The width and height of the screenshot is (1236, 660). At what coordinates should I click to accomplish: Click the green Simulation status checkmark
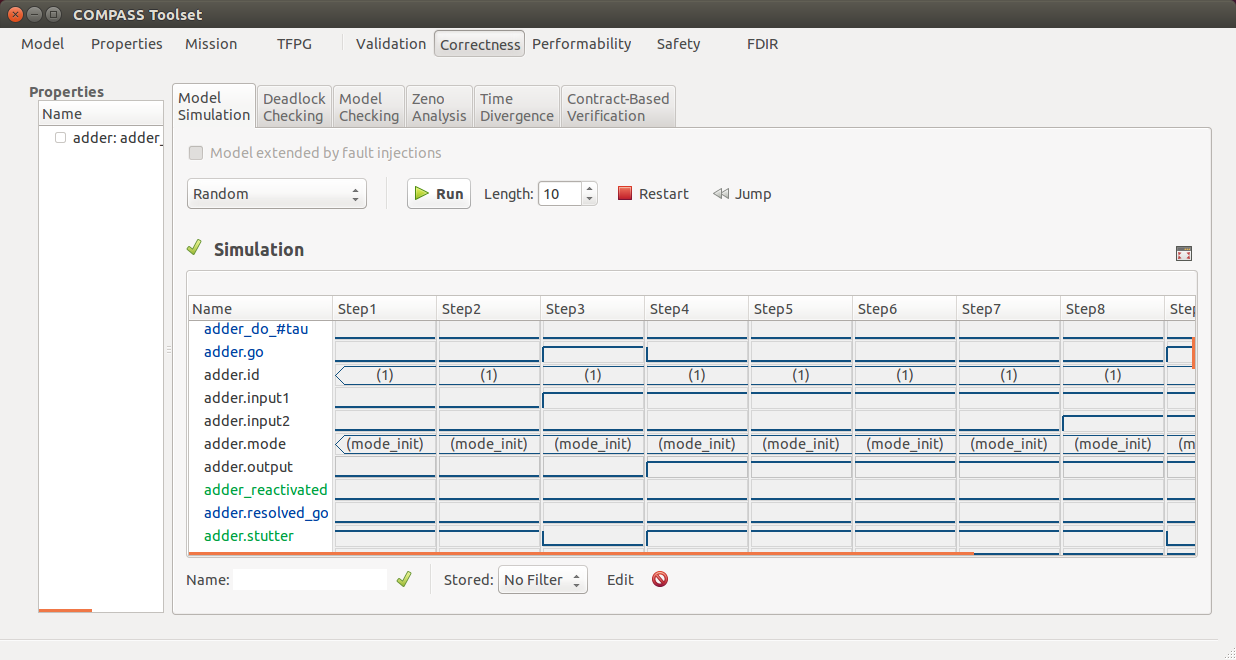pos(194,248)
